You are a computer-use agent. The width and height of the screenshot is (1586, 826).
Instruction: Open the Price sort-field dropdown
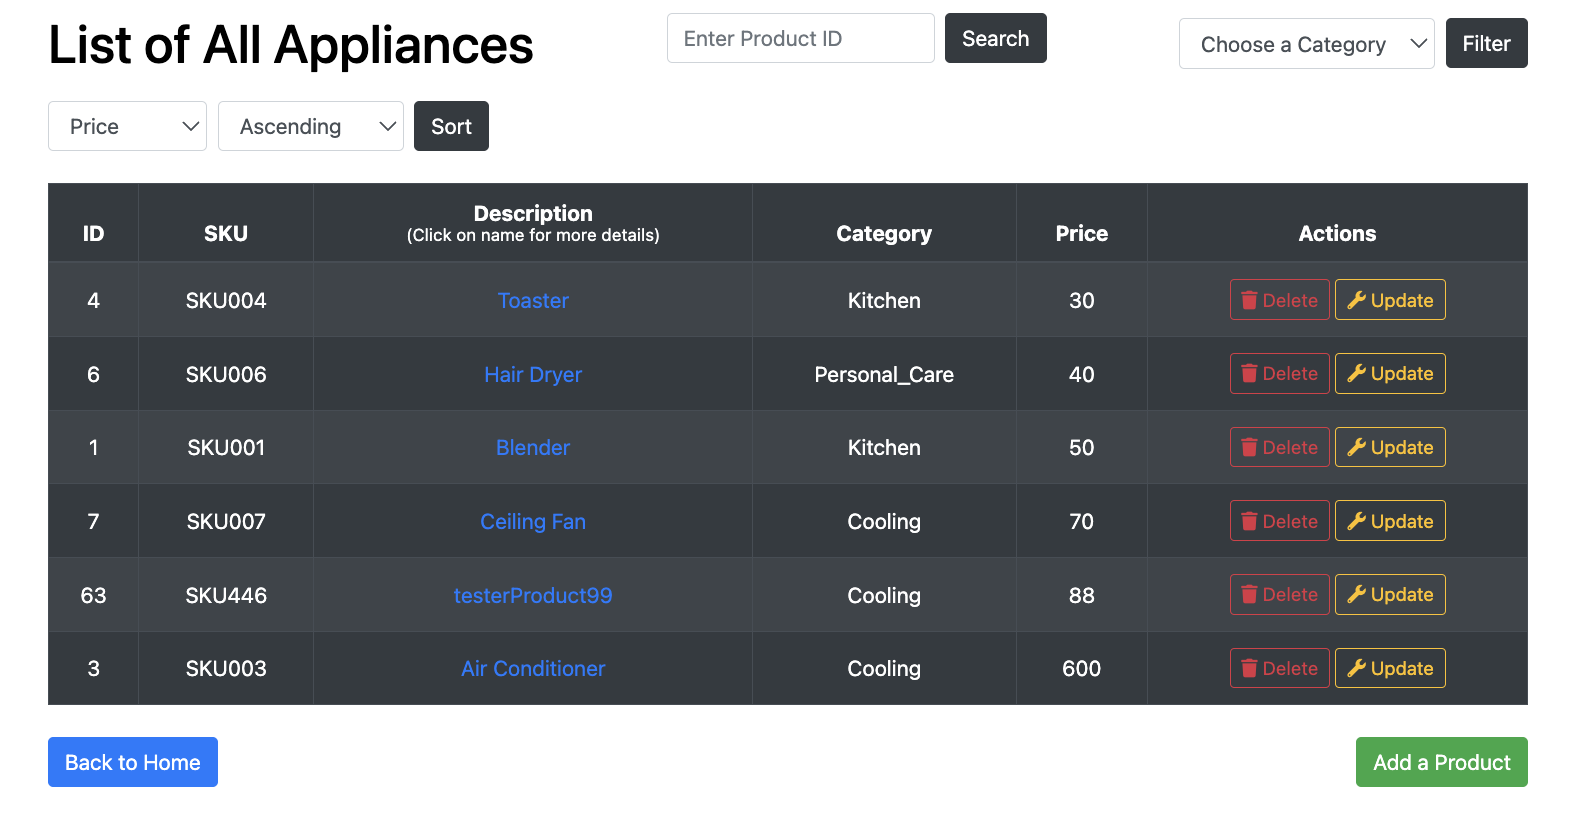[x=127, y=126]
